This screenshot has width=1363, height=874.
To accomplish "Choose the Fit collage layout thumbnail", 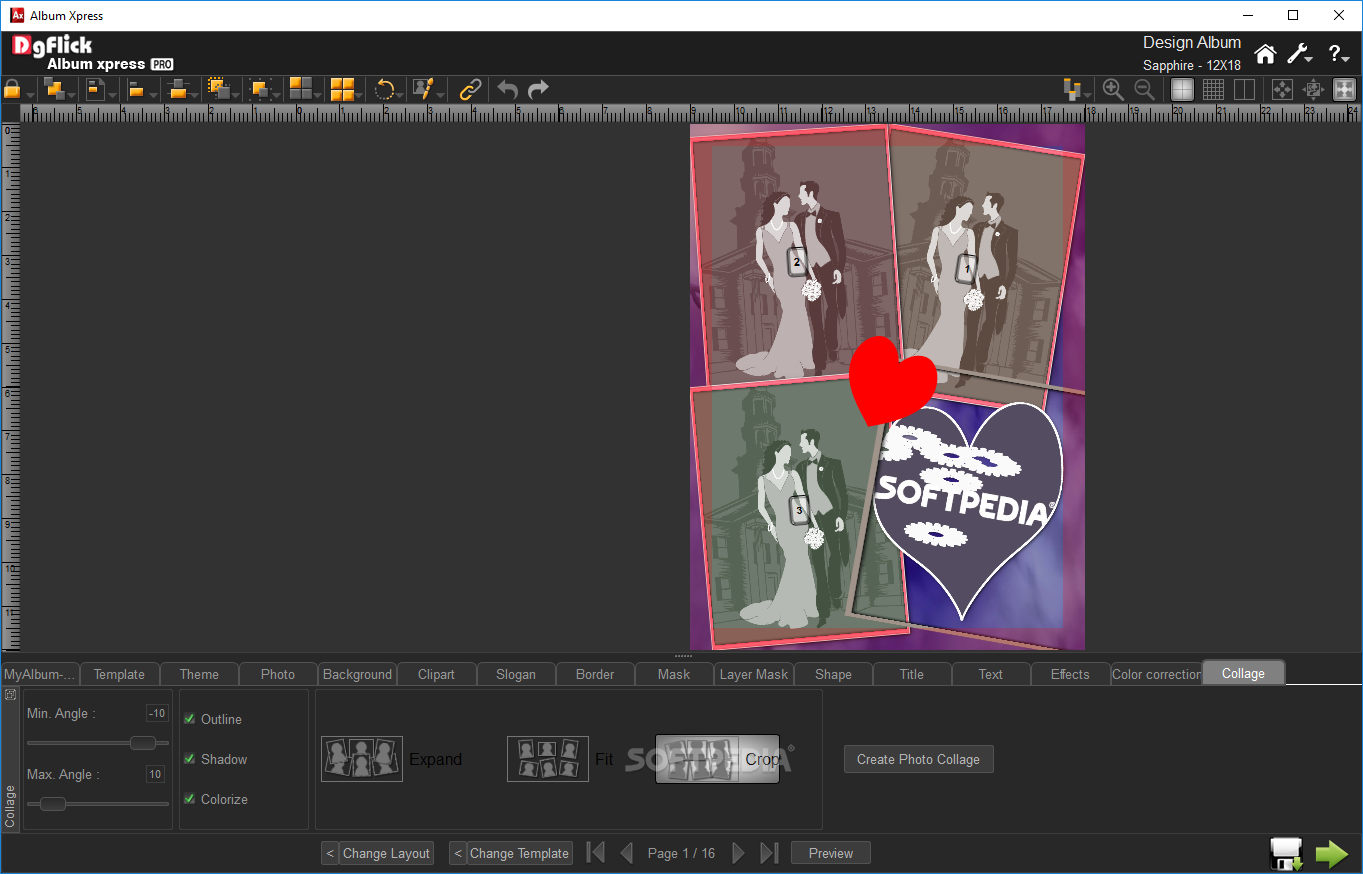I will [547, 759].
